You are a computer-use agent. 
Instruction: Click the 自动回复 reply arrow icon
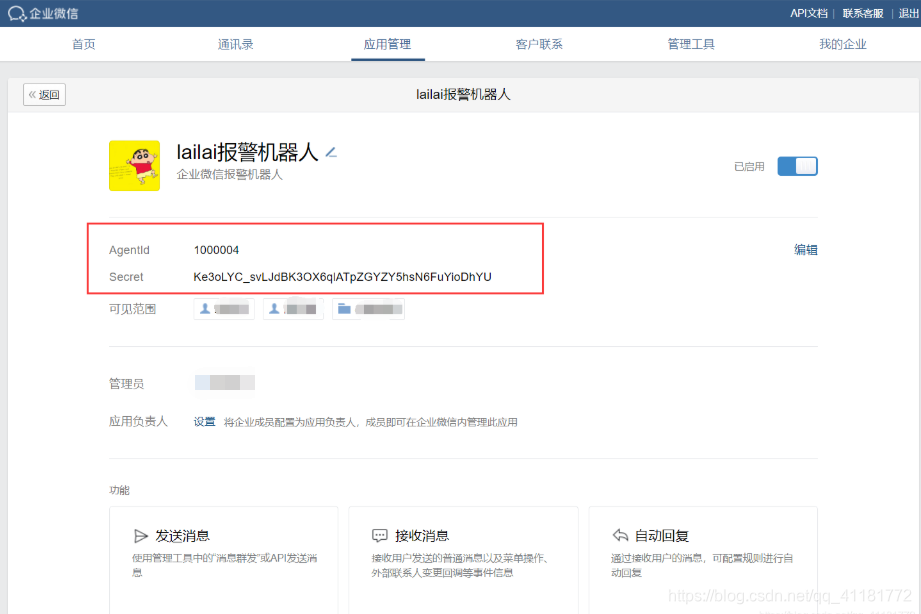coord(620,535)
